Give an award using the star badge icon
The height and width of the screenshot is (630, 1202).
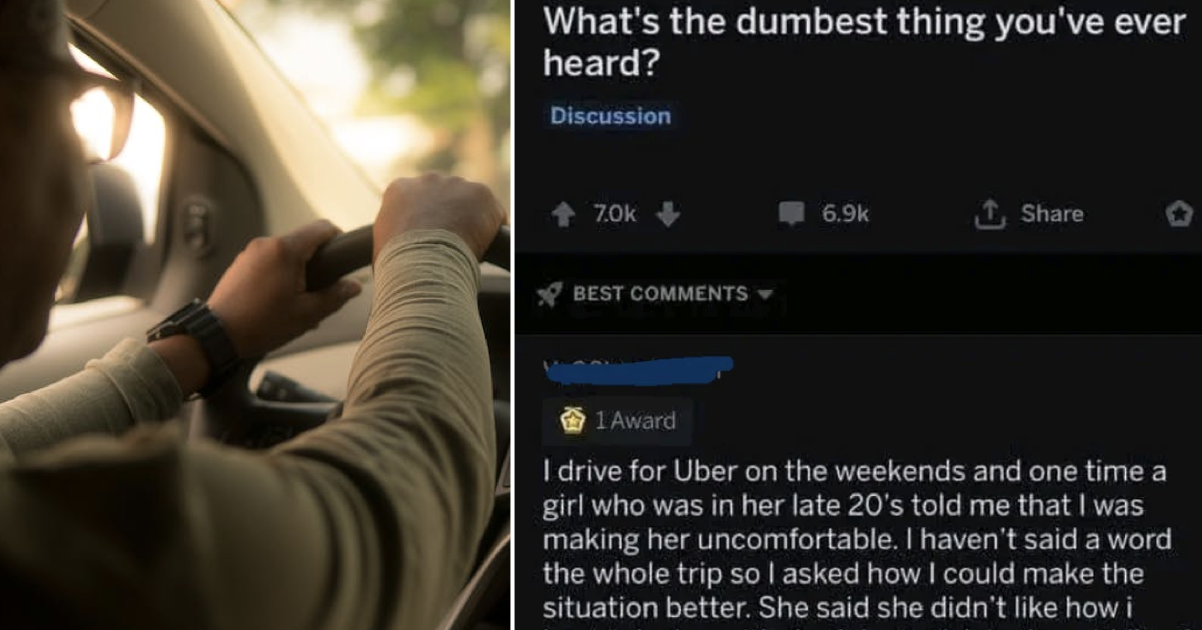click(x=1179, y=213)
